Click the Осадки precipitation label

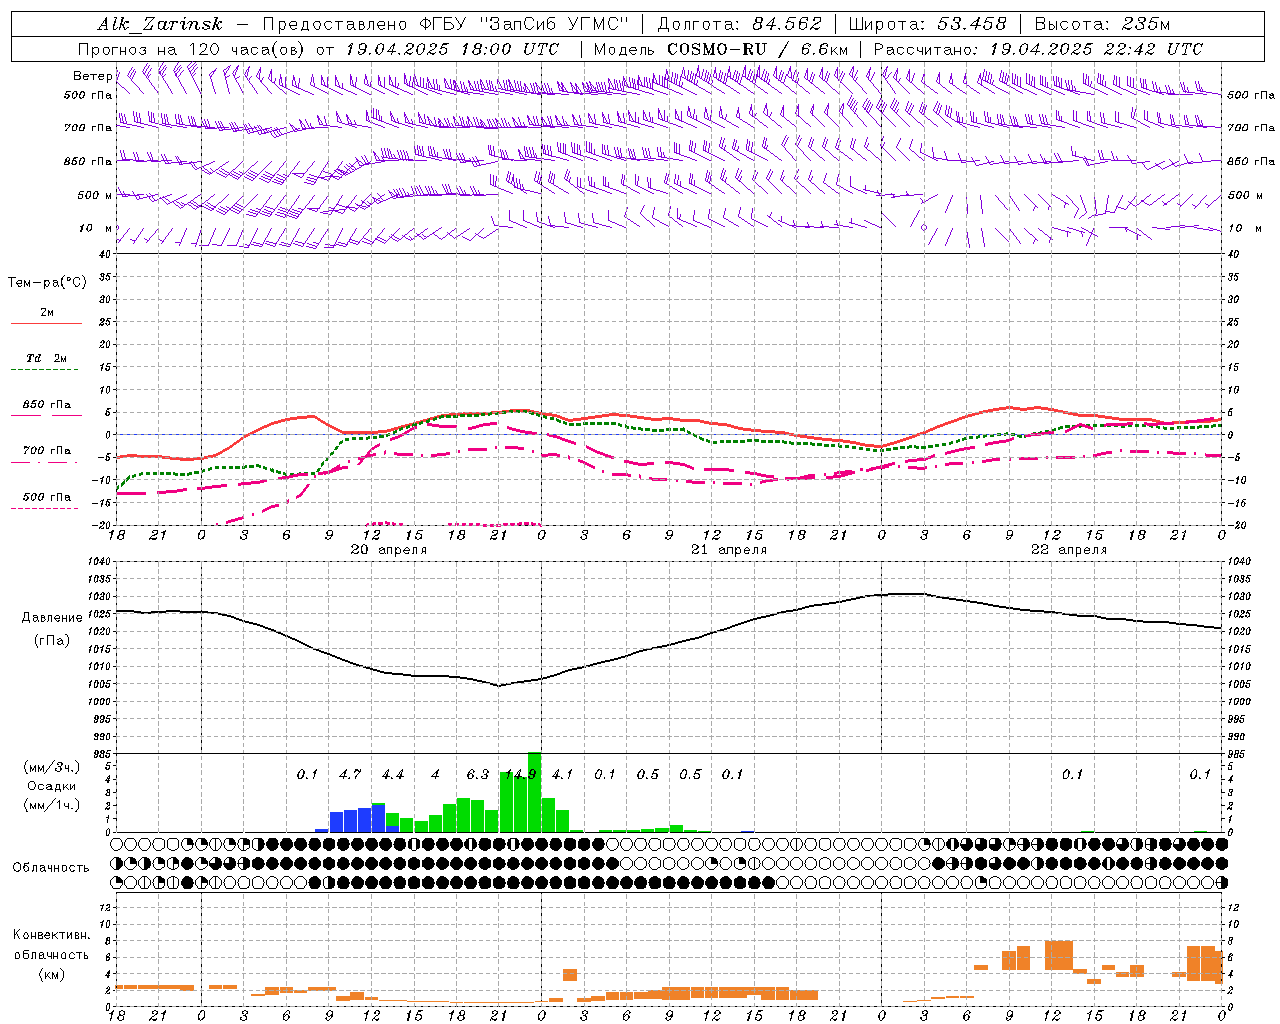click(51, 786)
